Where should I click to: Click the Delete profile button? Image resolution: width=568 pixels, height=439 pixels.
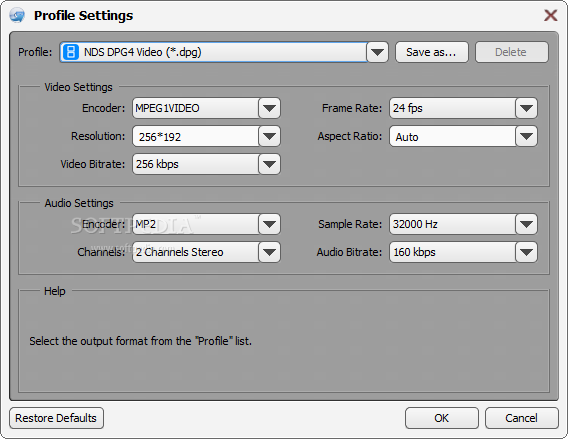(511, 52)
